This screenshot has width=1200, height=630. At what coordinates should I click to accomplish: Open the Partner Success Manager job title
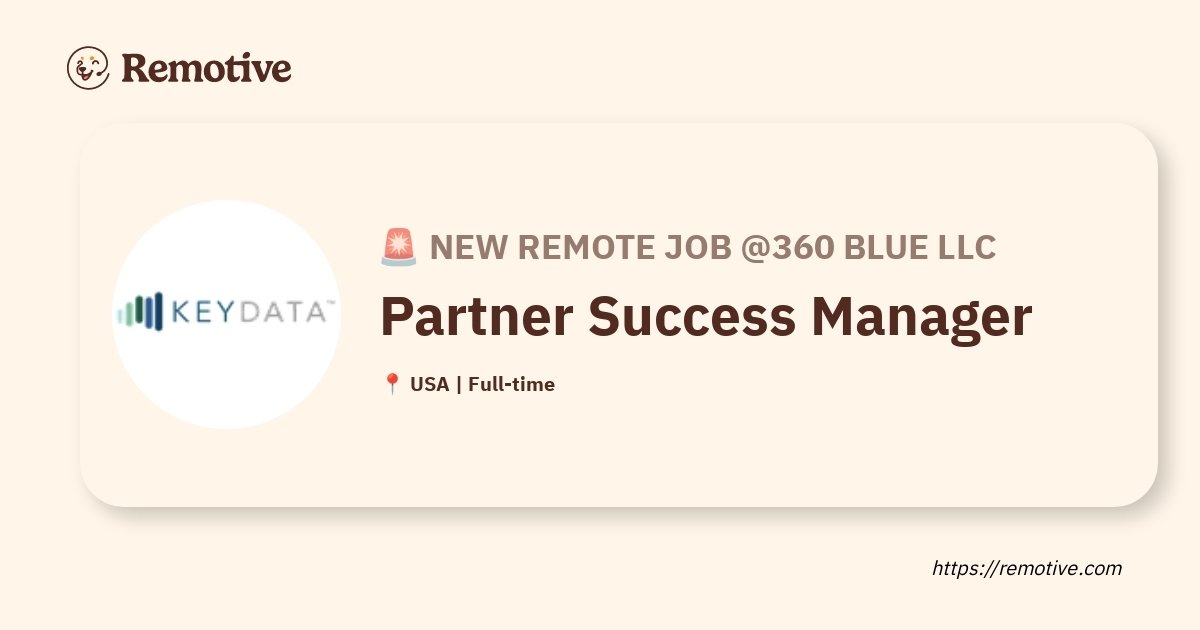tap(706, 316)
